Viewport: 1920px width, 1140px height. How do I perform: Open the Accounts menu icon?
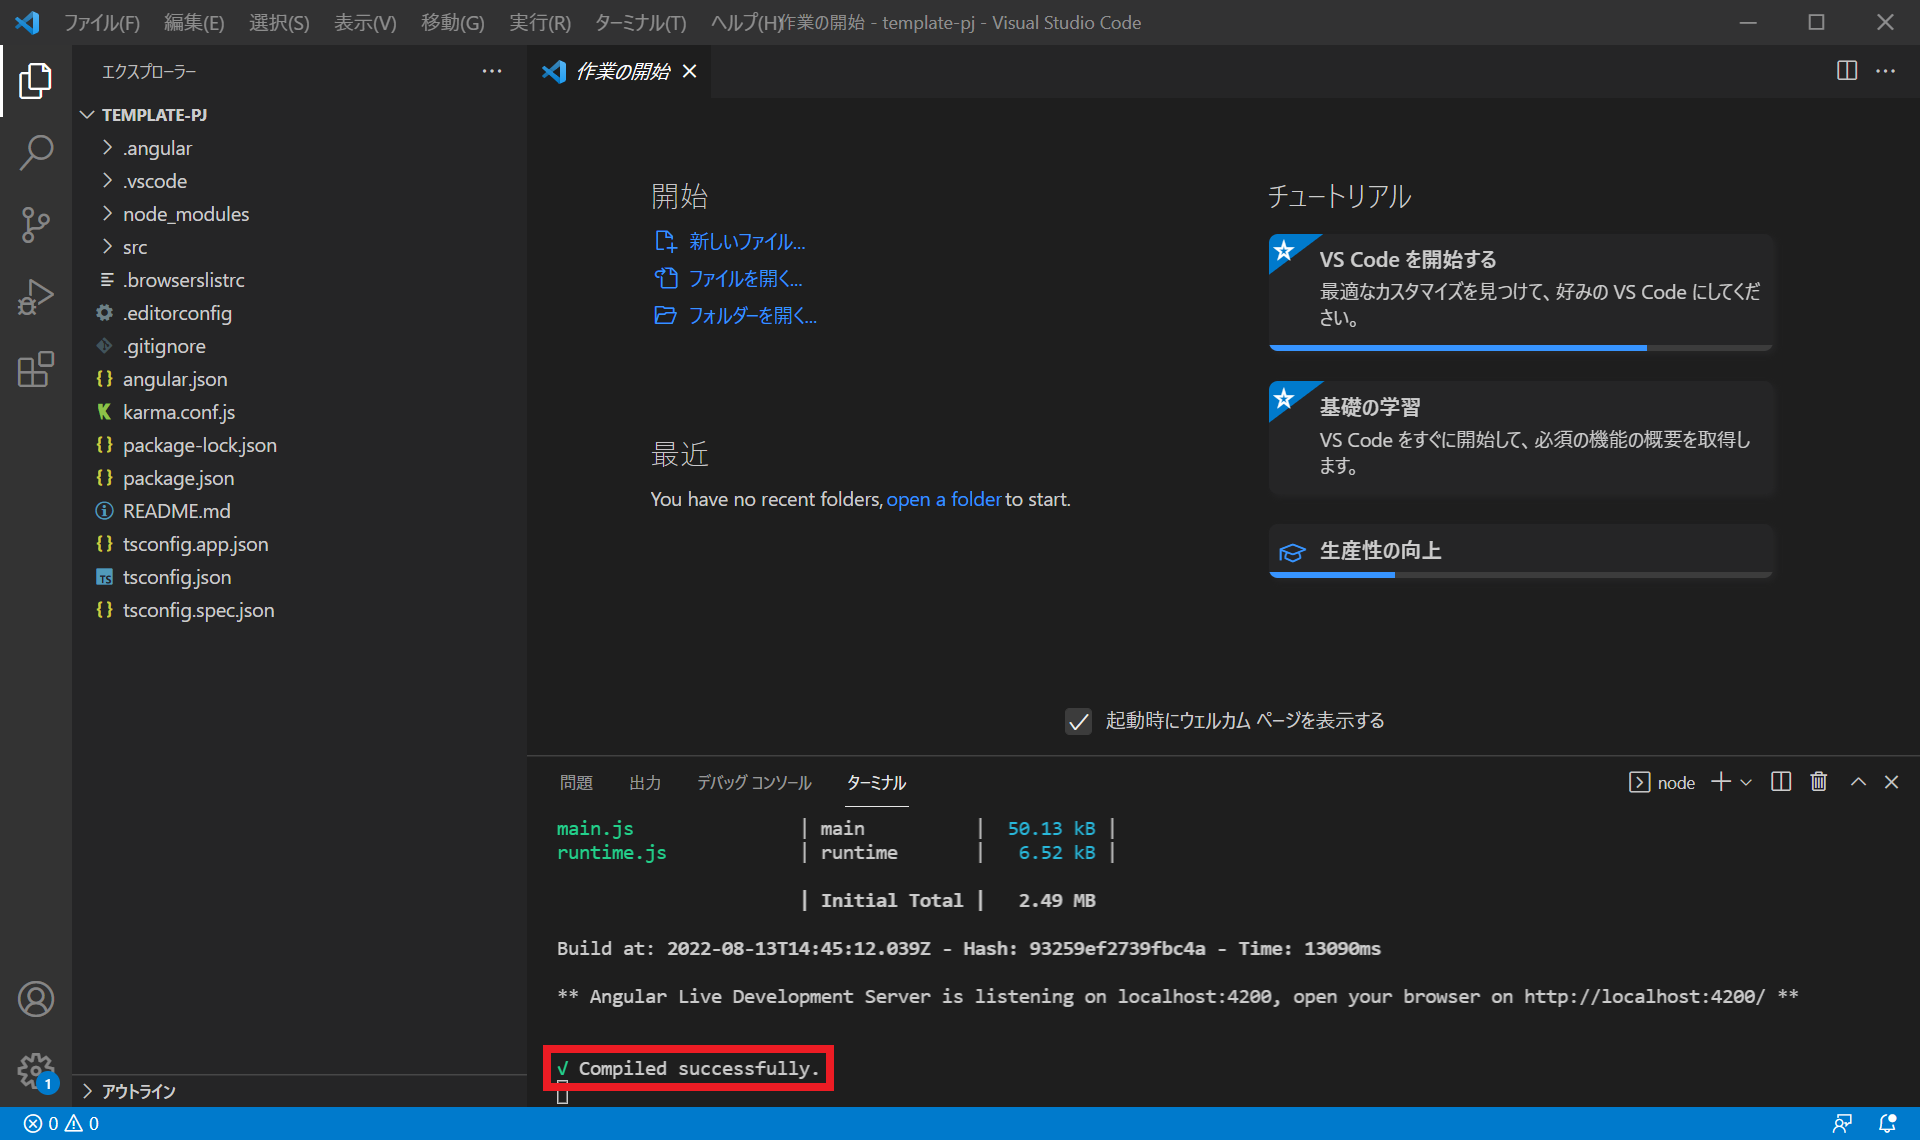point(36,999)
